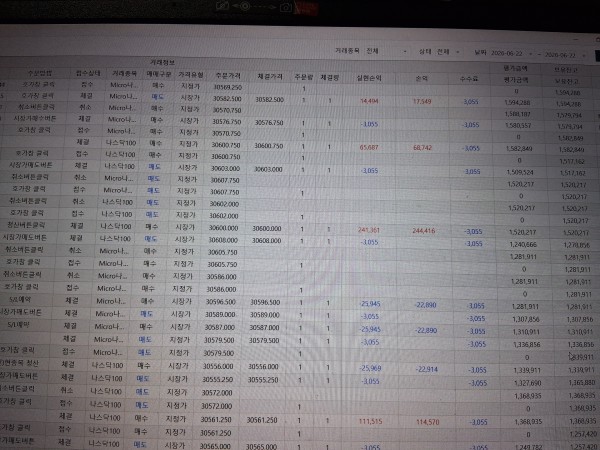Select valuation amount 1,240,666
This screenshot has width=600, height=450.
(x=523, y=244)
